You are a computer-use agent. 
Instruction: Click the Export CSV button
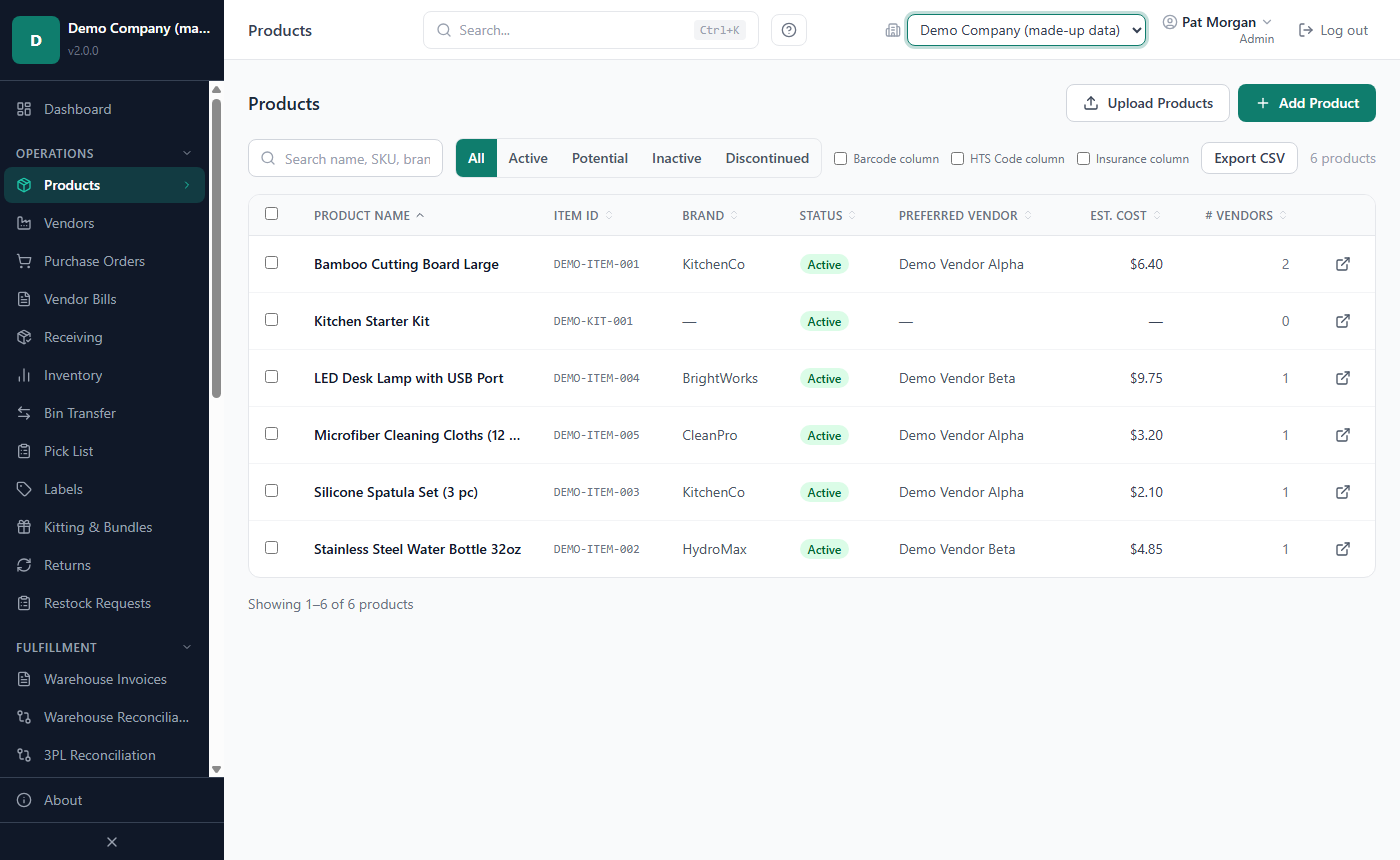[1250, 158]
